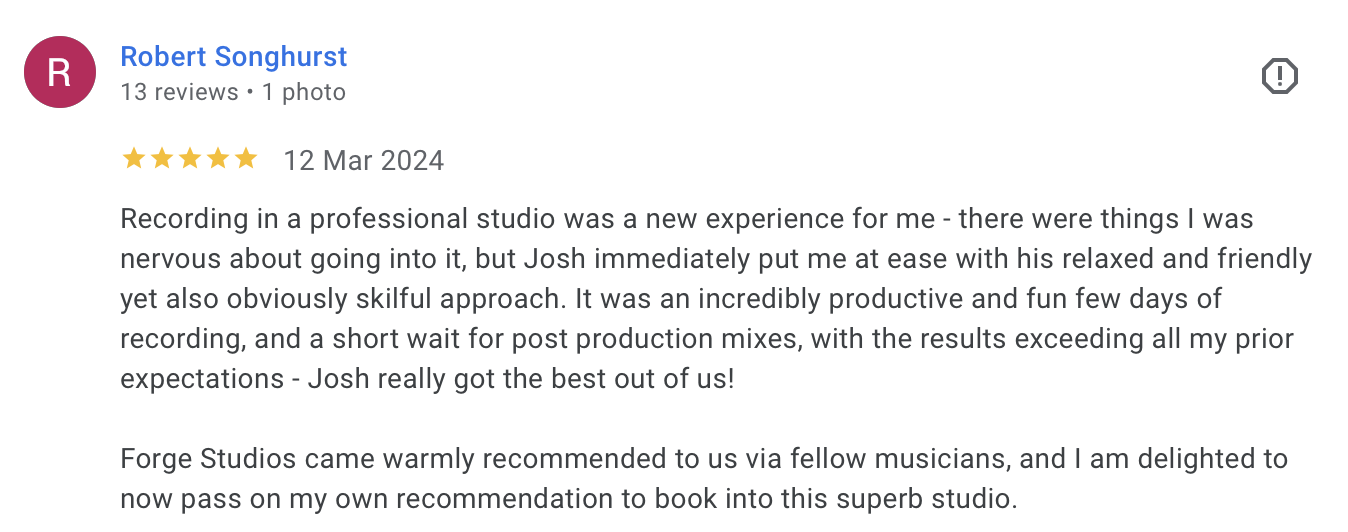Select the third star in the rating

click(189, 159)
